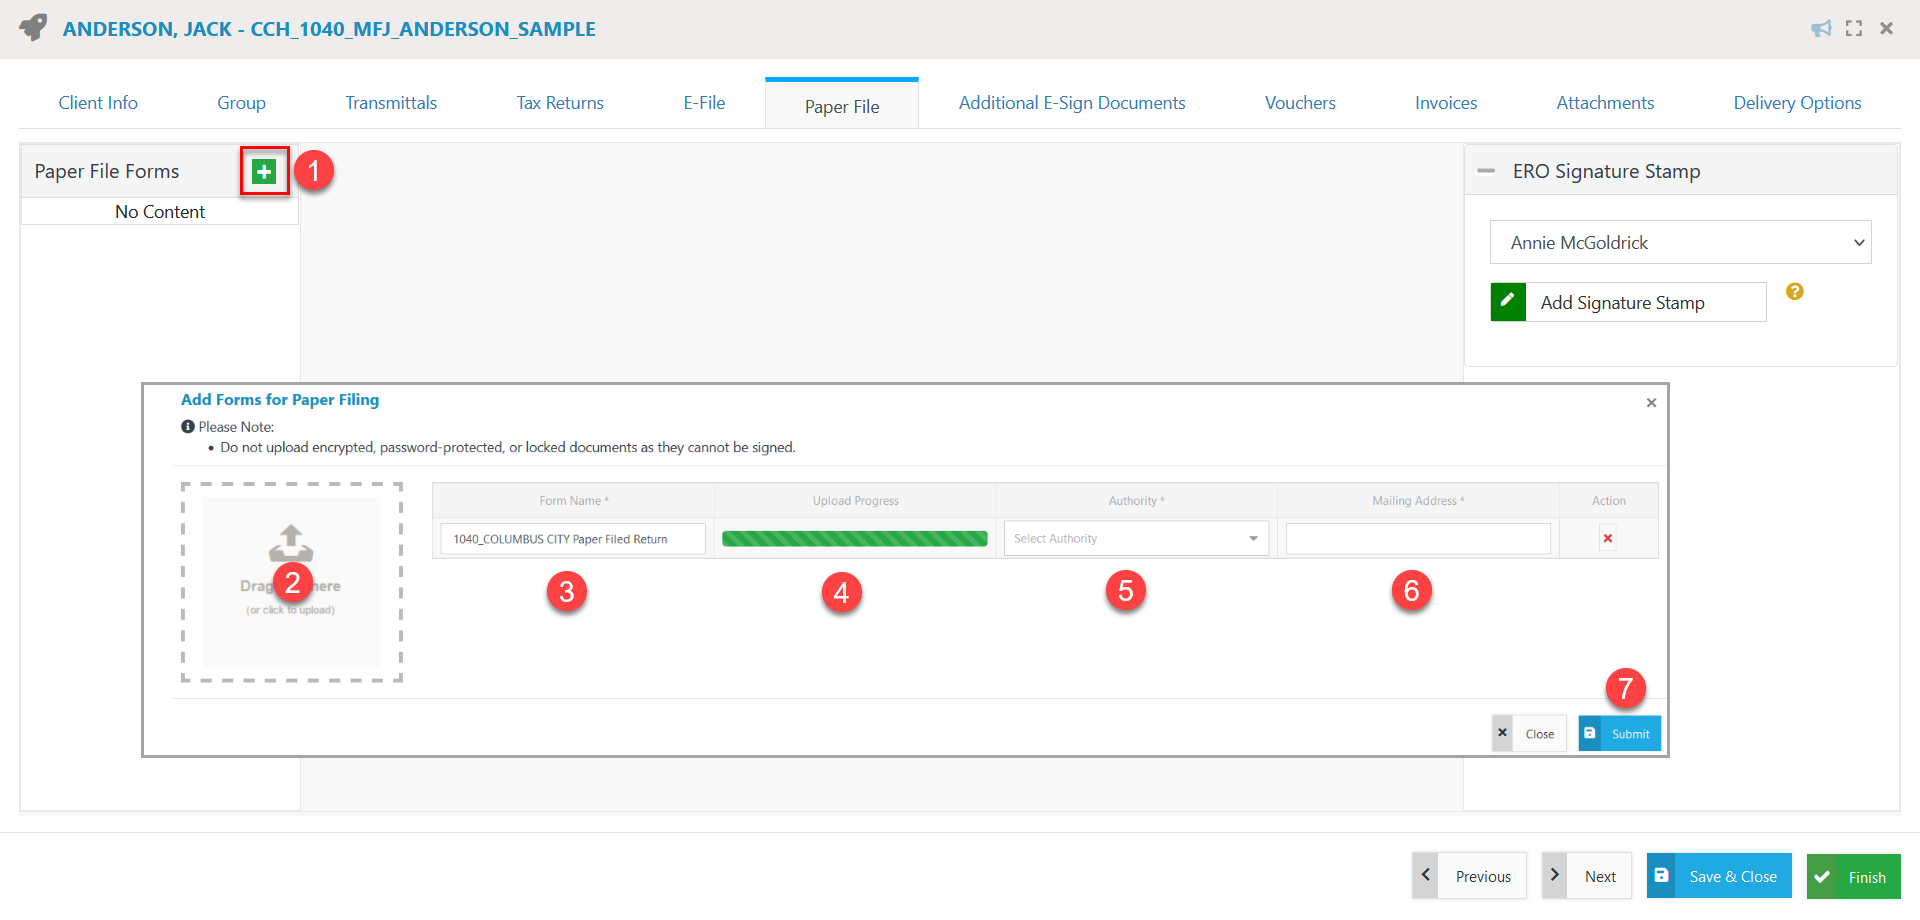Click the pencil icon for Add Signature Stamp
Viewport: 1920px width, 920px height.
pos(1508,301)
